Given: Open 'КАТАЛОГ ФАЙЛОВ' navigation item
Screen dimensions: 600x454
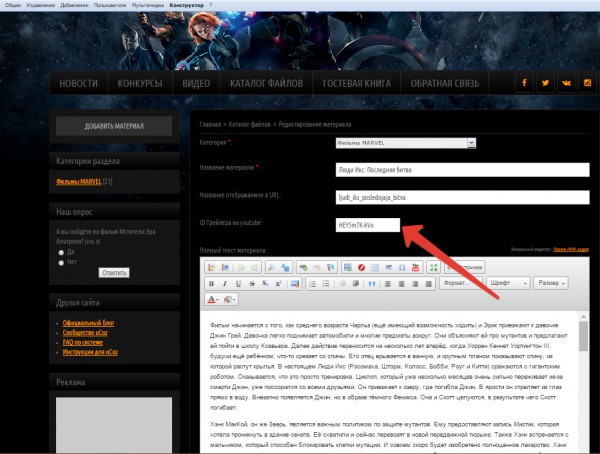Looking at the screenshot, I should 266,83.
